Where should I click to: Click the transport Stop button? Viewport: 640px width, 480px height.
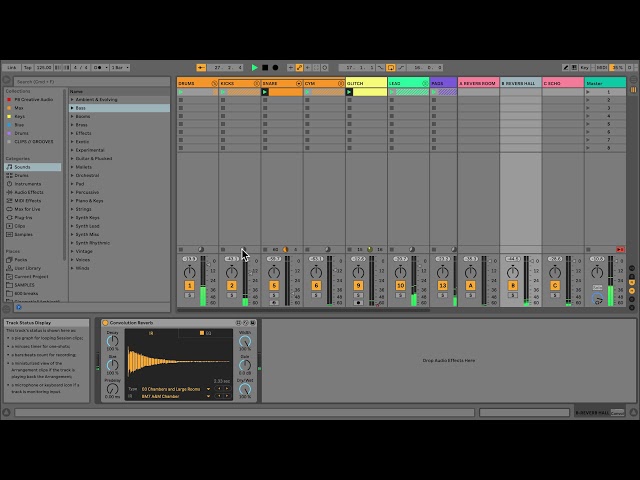pyautogui.click(x=265, y=67)
